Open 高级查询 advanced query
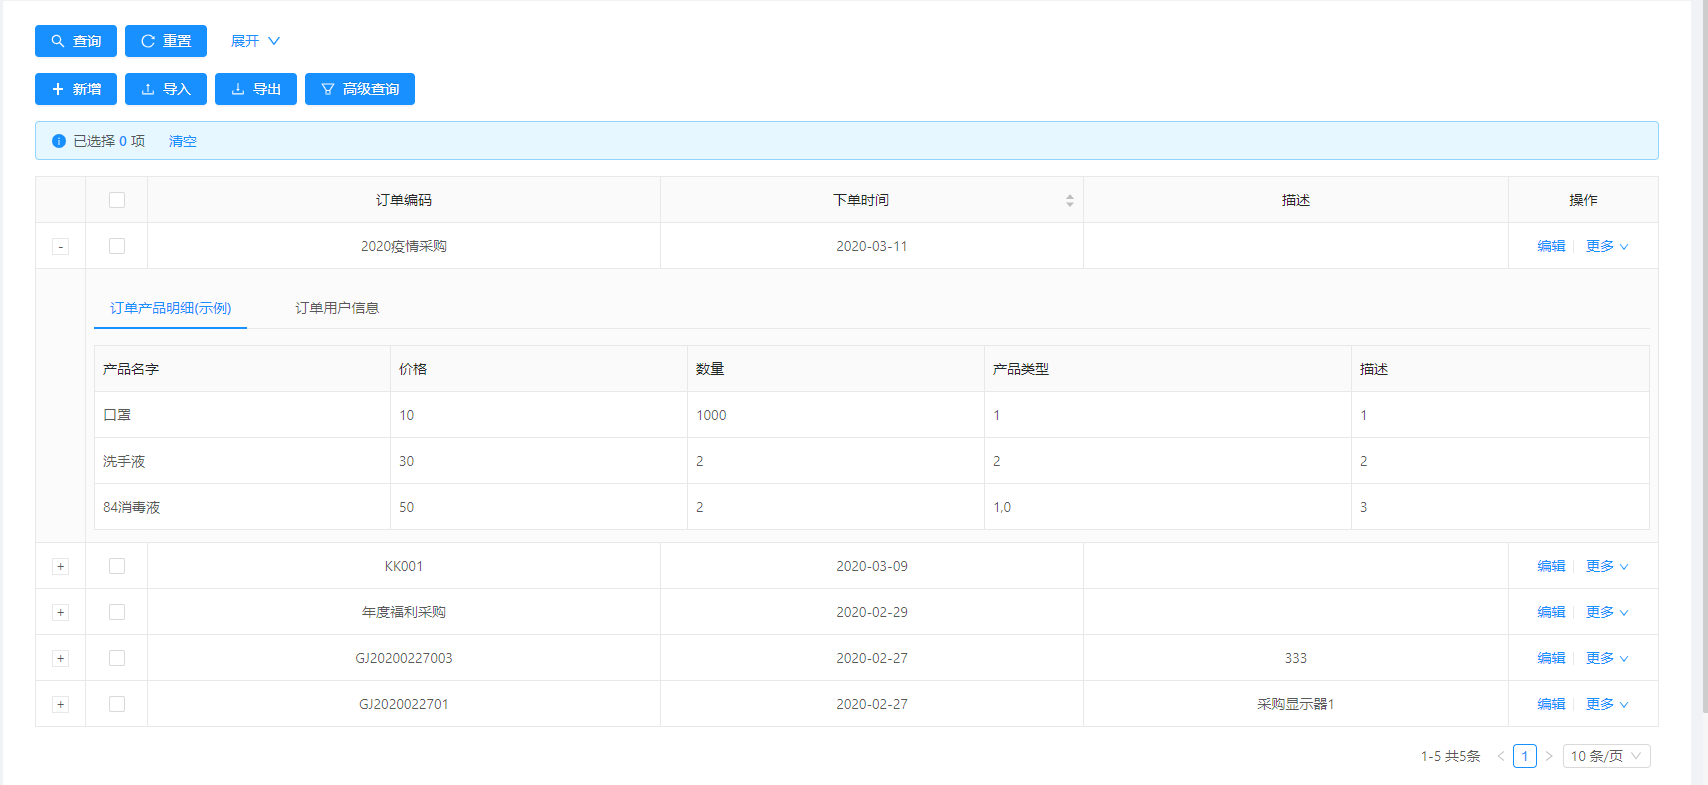This screenshot has width=1708, height=785. point(360,89)
